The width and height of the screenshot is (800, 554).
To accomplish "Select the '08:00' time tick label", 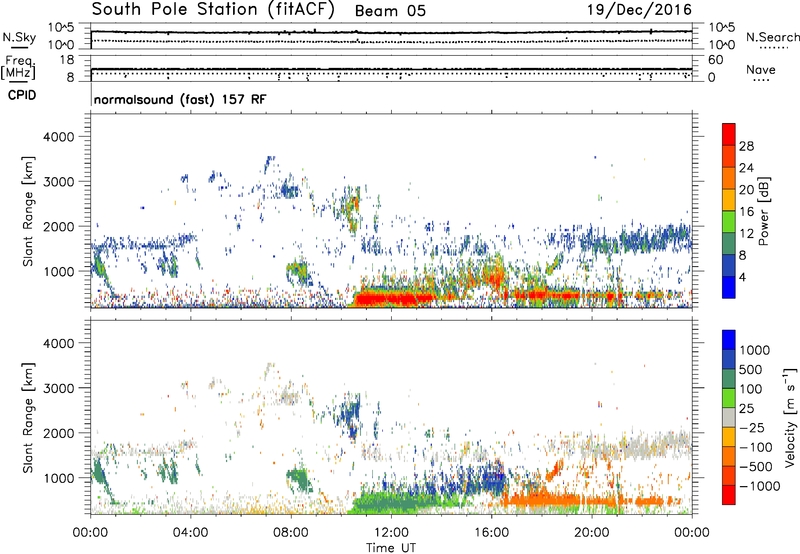I will tap(291, 533).
